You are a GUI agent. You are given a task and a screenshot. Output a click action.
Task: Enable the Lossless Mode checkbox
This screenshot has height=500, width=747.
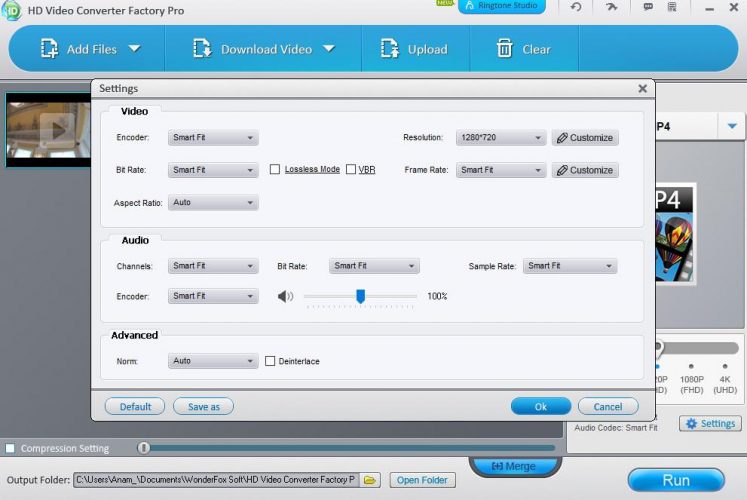point(275,170)
